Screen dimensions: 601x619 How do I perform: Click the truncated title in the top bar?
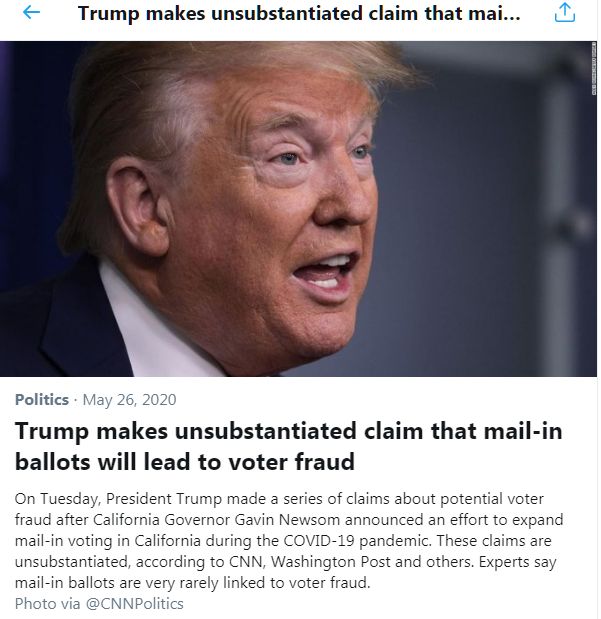click(x=299, y=13)
